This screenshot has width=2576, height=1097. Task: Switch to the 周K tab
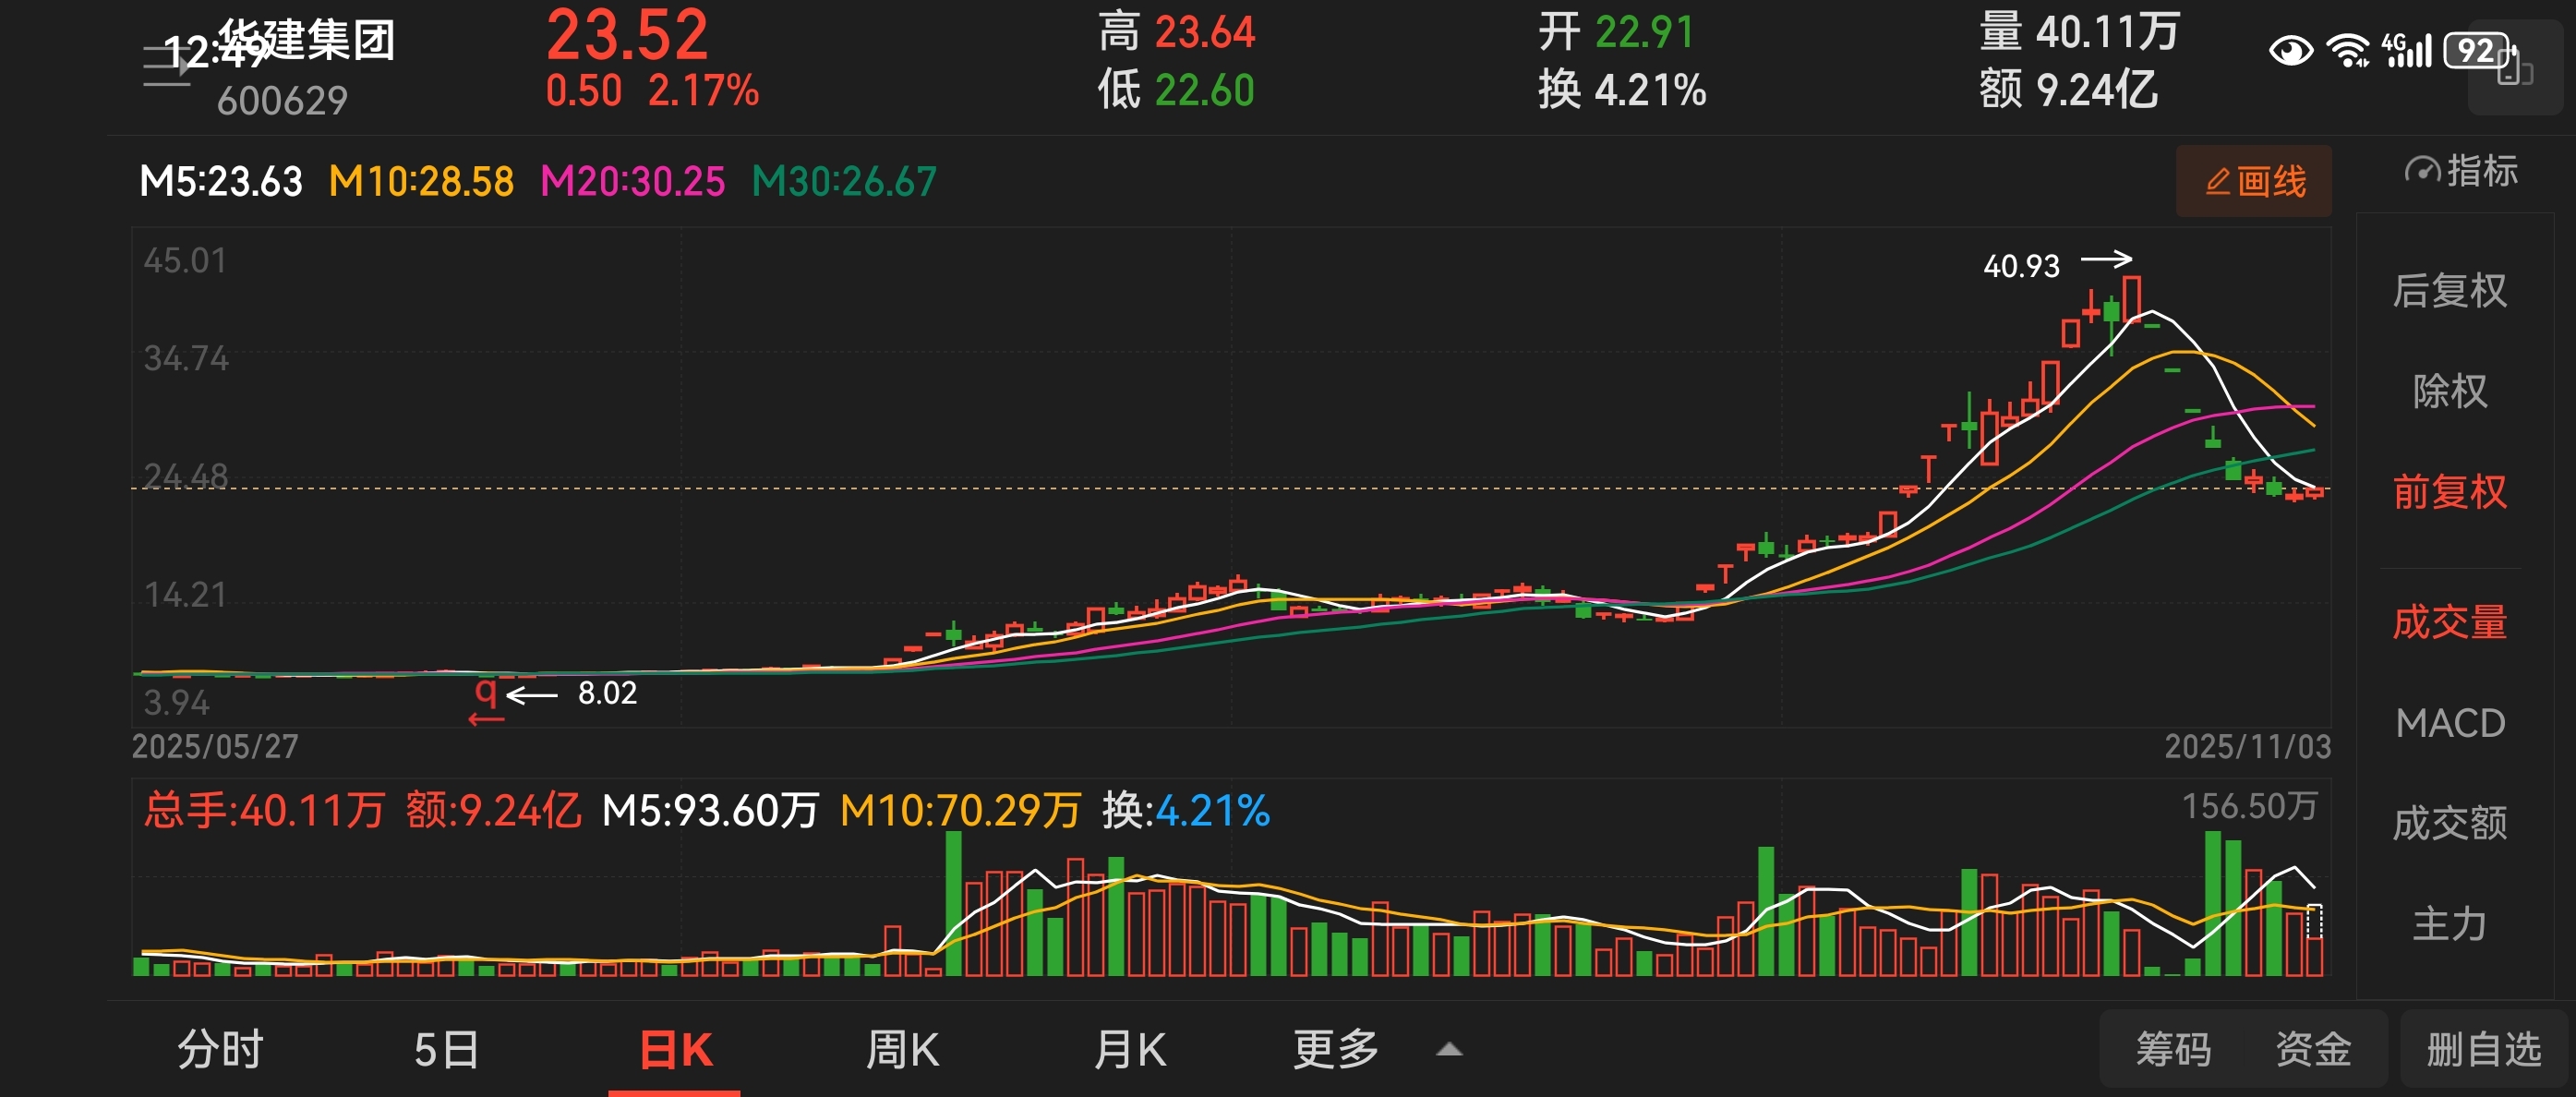point(901,1049)
